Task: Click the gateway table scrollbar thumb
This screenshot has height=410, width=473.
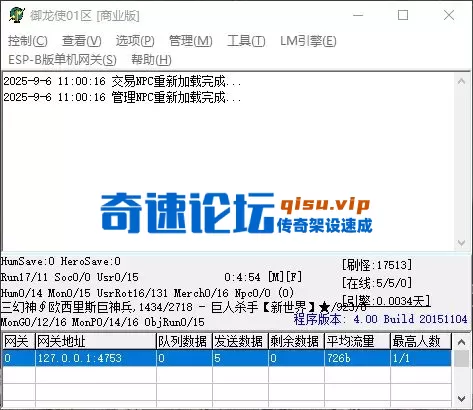Action: pos(462,358)
